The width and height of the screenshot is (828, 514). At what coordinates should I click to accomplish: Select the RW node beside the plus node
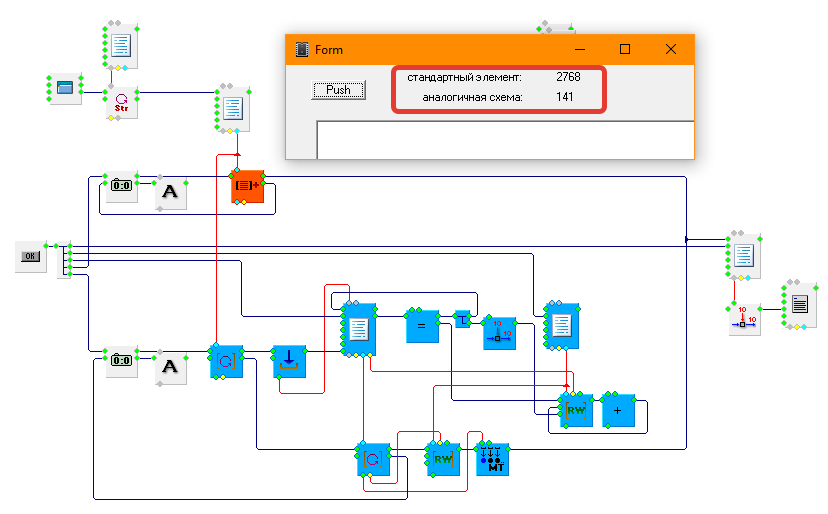coord(576,410)
